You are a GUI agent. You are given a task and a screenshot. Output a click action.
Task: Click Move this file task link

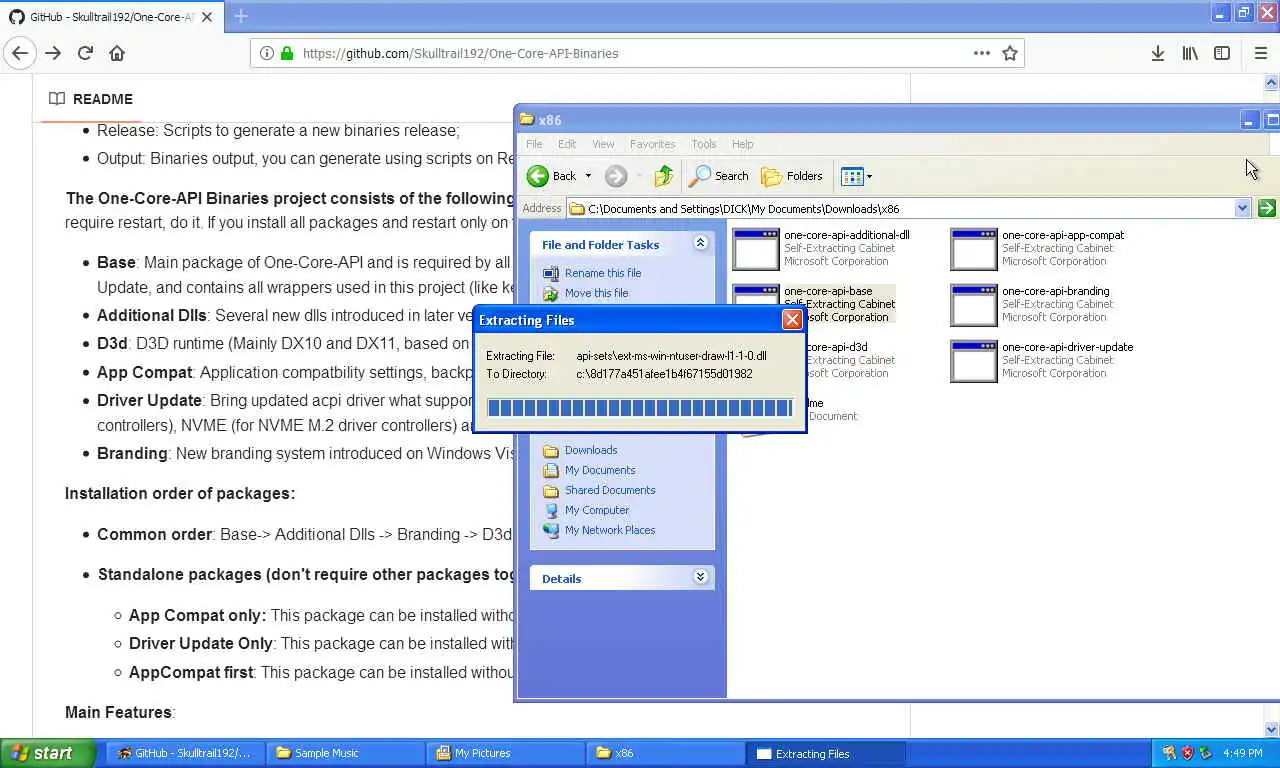pos(596,293)
